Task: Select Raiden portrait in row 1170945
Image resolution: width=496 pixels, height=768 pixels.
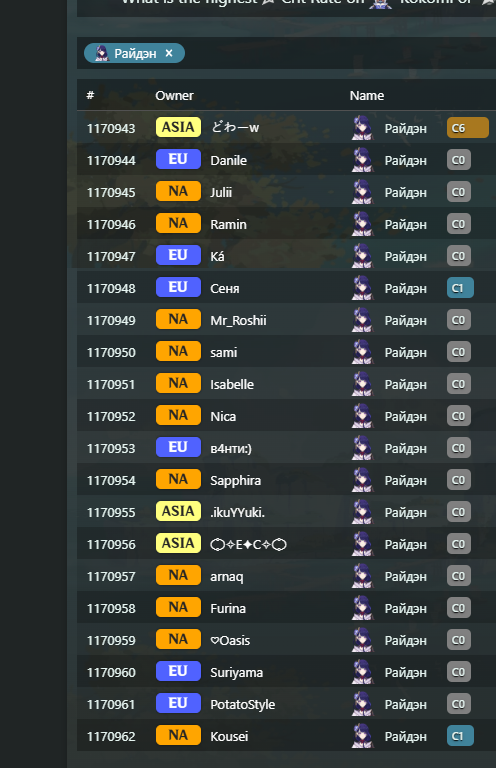Action: point(362,192)
